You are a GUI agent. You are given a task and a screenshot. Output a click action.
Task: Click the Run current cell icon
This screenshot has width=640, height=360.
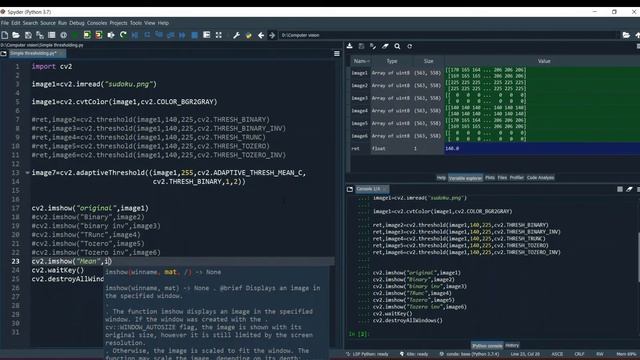87,36
